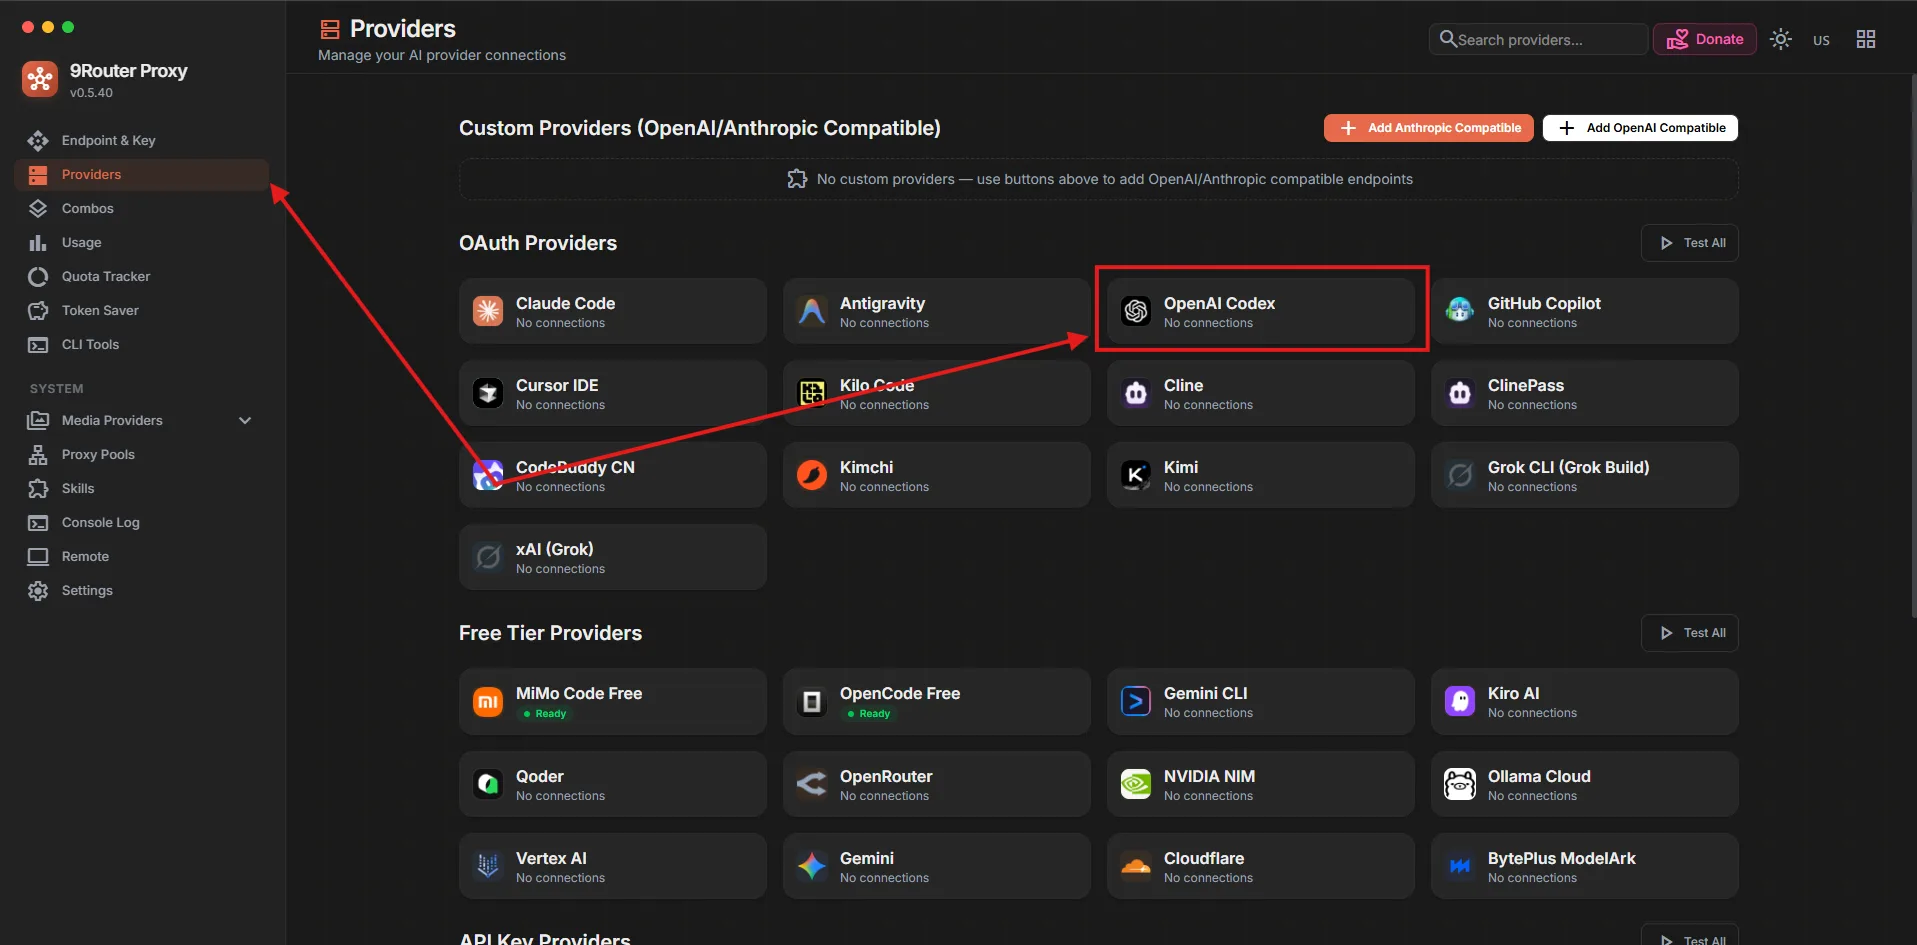1917x945 pixels.
Task: Click the Kimi provider icon
Action: [x=1136, y=475]
